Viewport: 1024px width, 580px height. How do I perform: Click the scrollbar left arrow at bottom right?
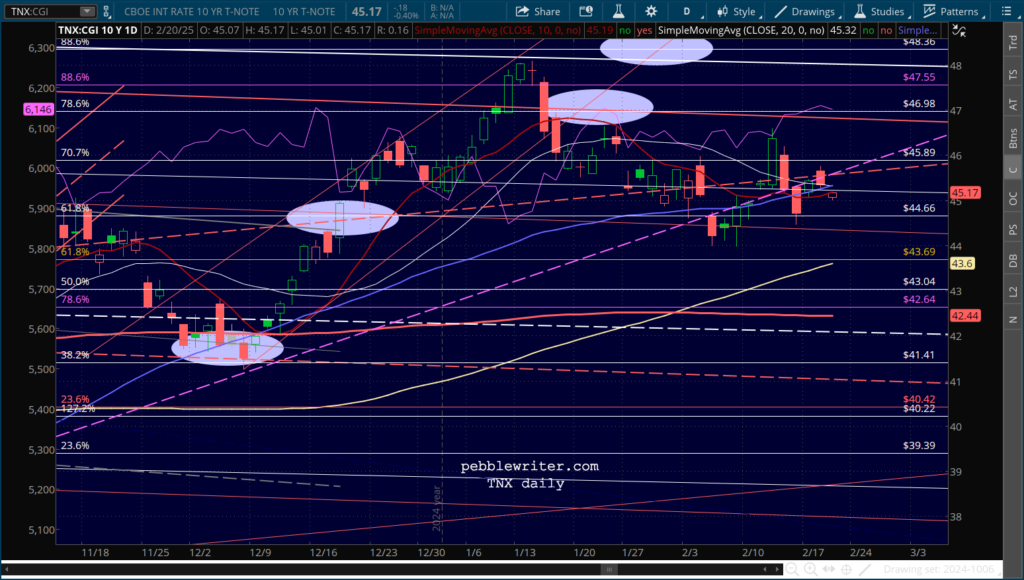pos(765,570)
